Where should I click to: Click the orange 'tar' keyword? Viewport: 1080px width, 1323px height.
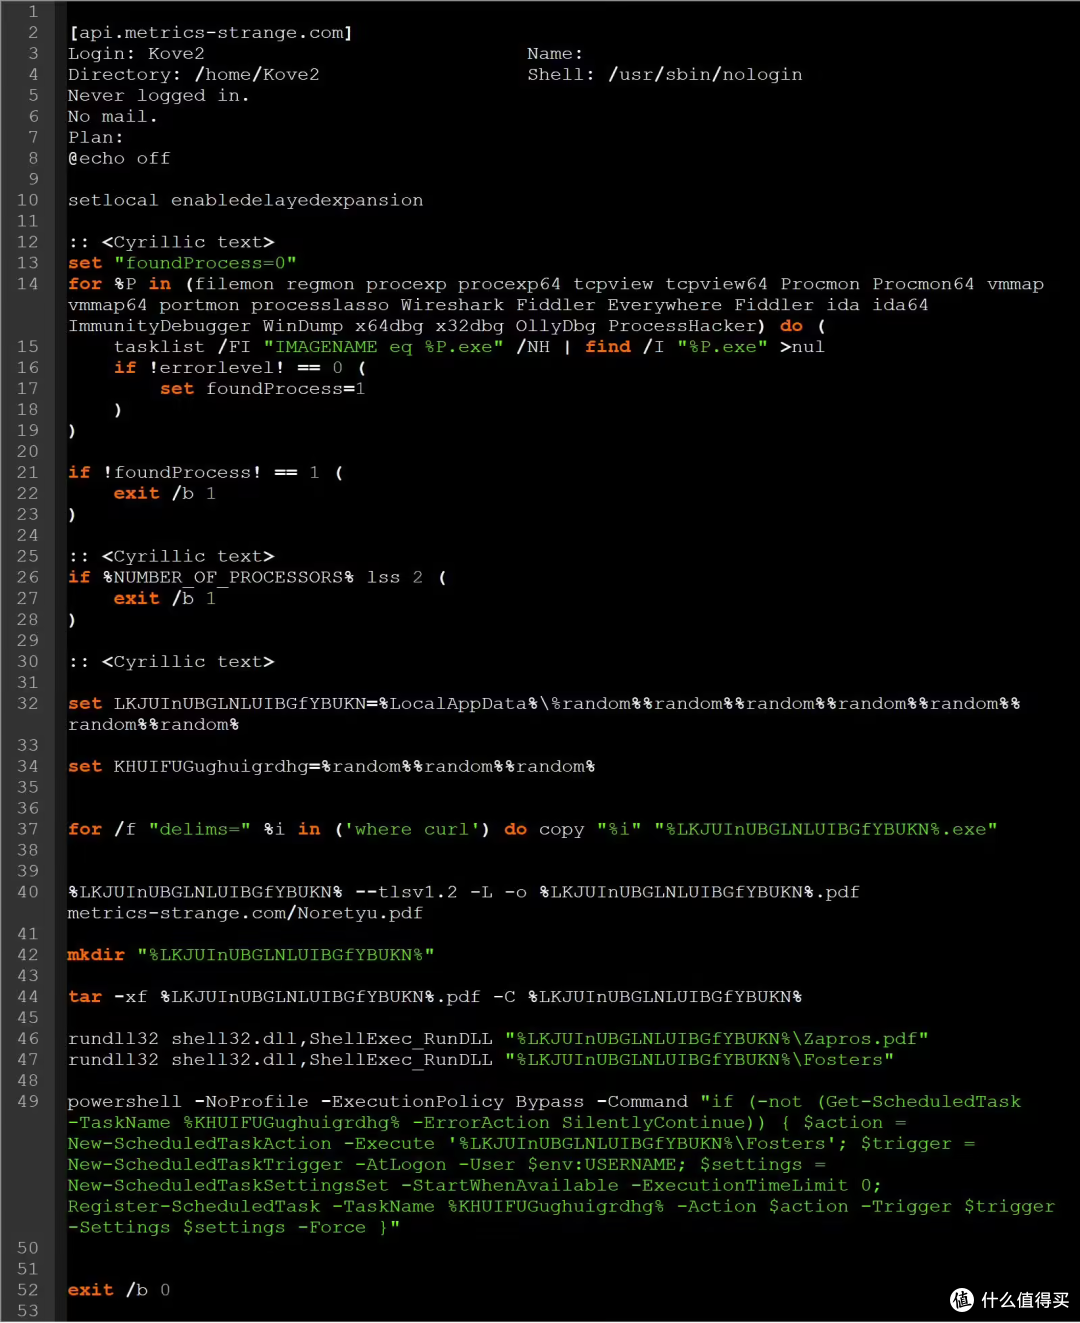85,997
